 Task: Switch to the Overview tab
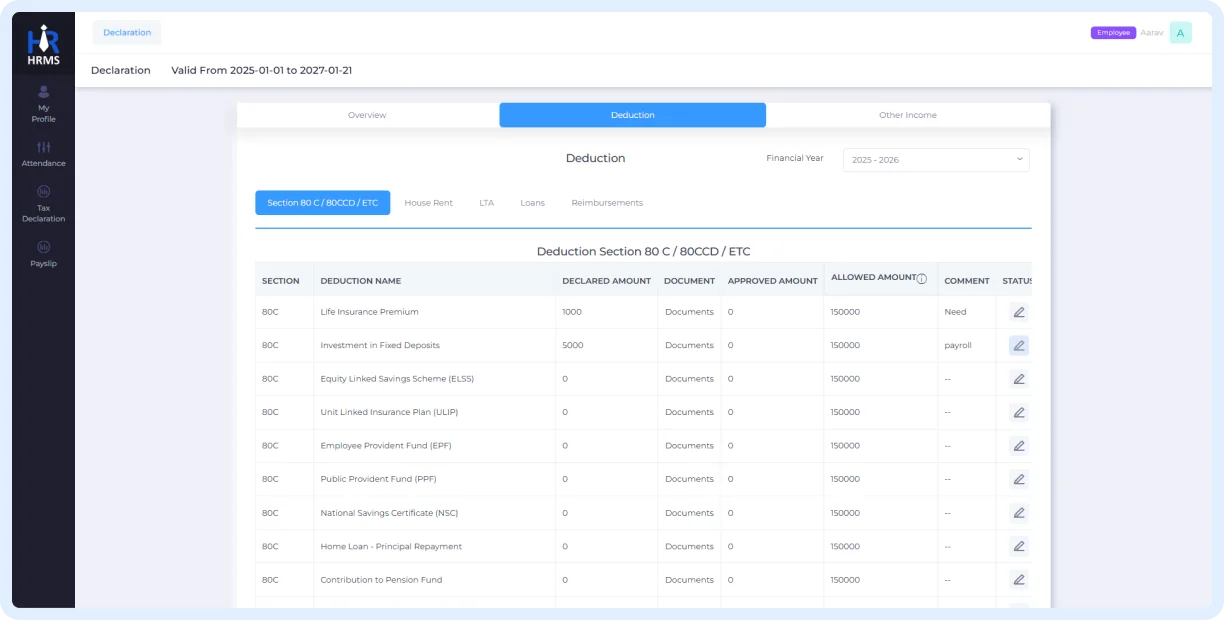[367, 115]
